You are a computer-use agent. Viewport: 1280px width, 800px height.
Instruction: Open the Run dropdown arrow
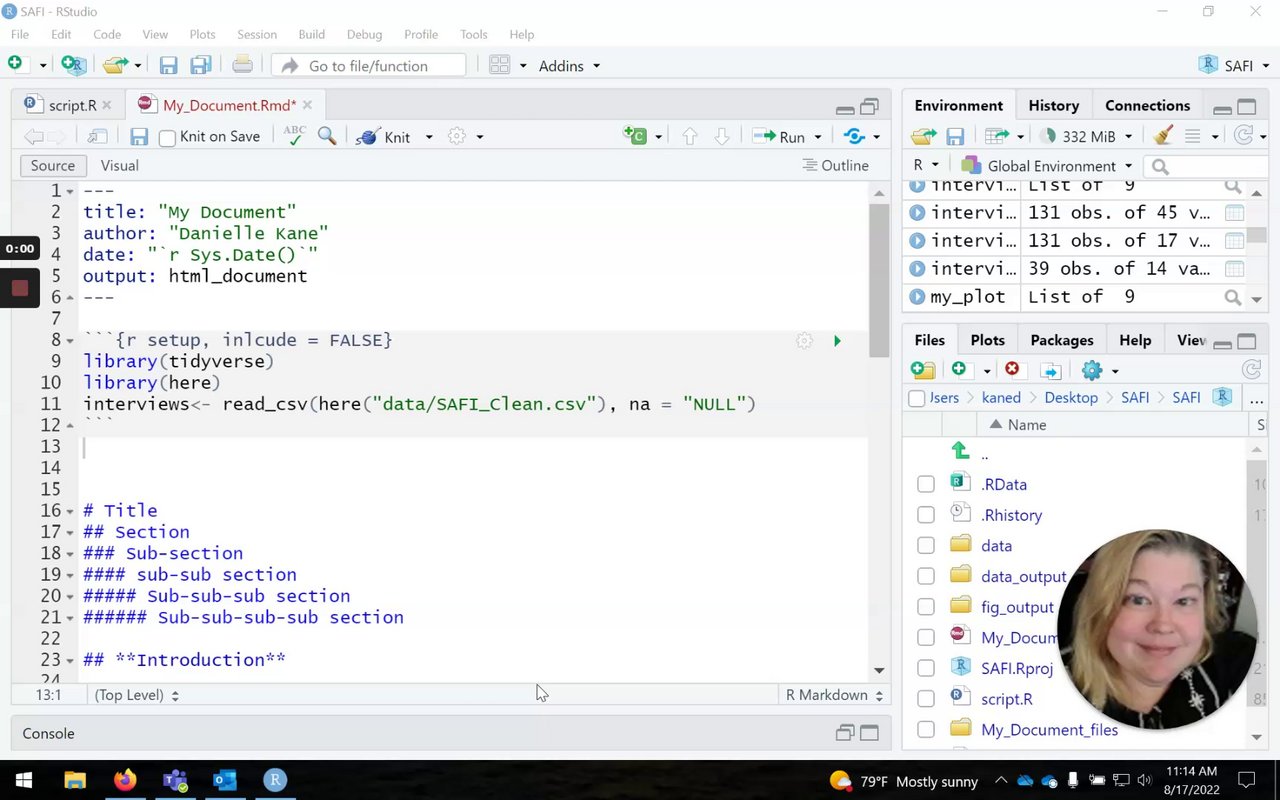[x=818, y=137]
